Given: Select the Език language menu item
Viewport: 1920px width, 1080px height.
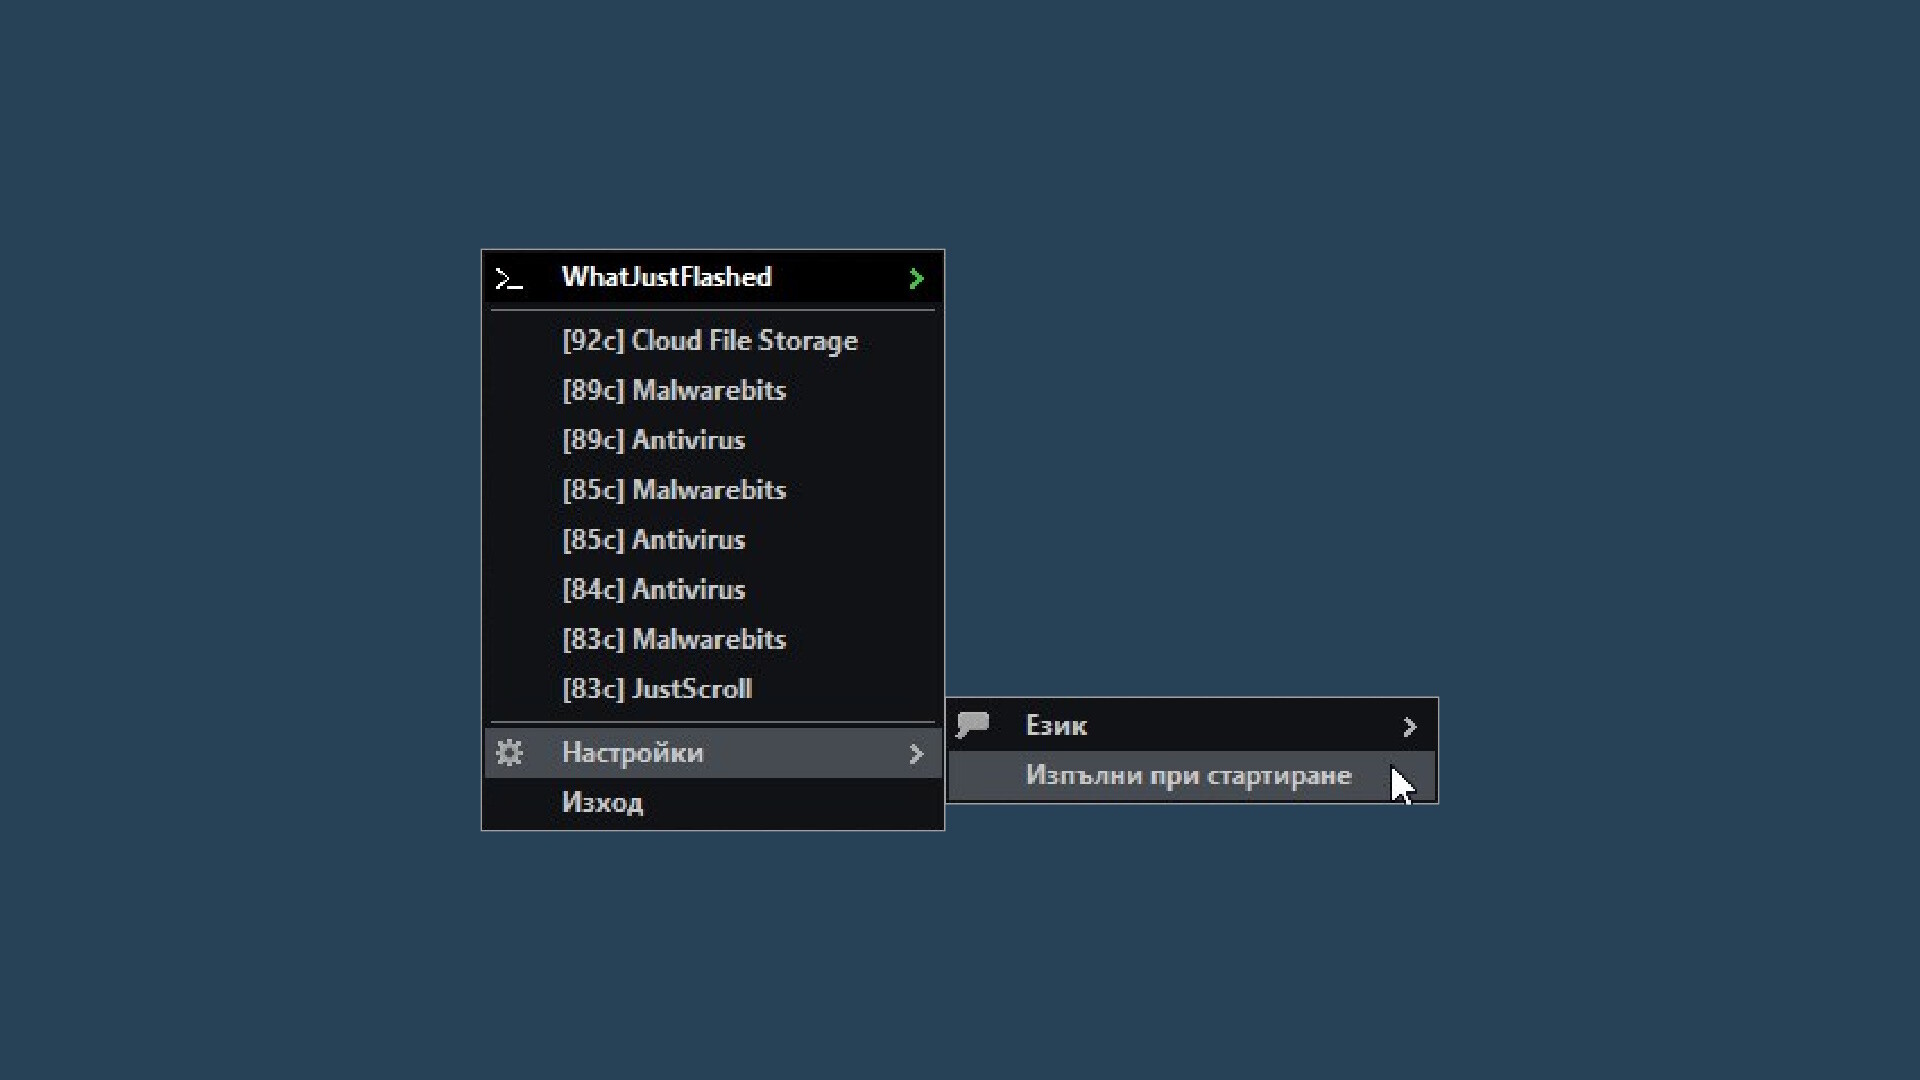Looking at the screenshot, I should 1056,726.
